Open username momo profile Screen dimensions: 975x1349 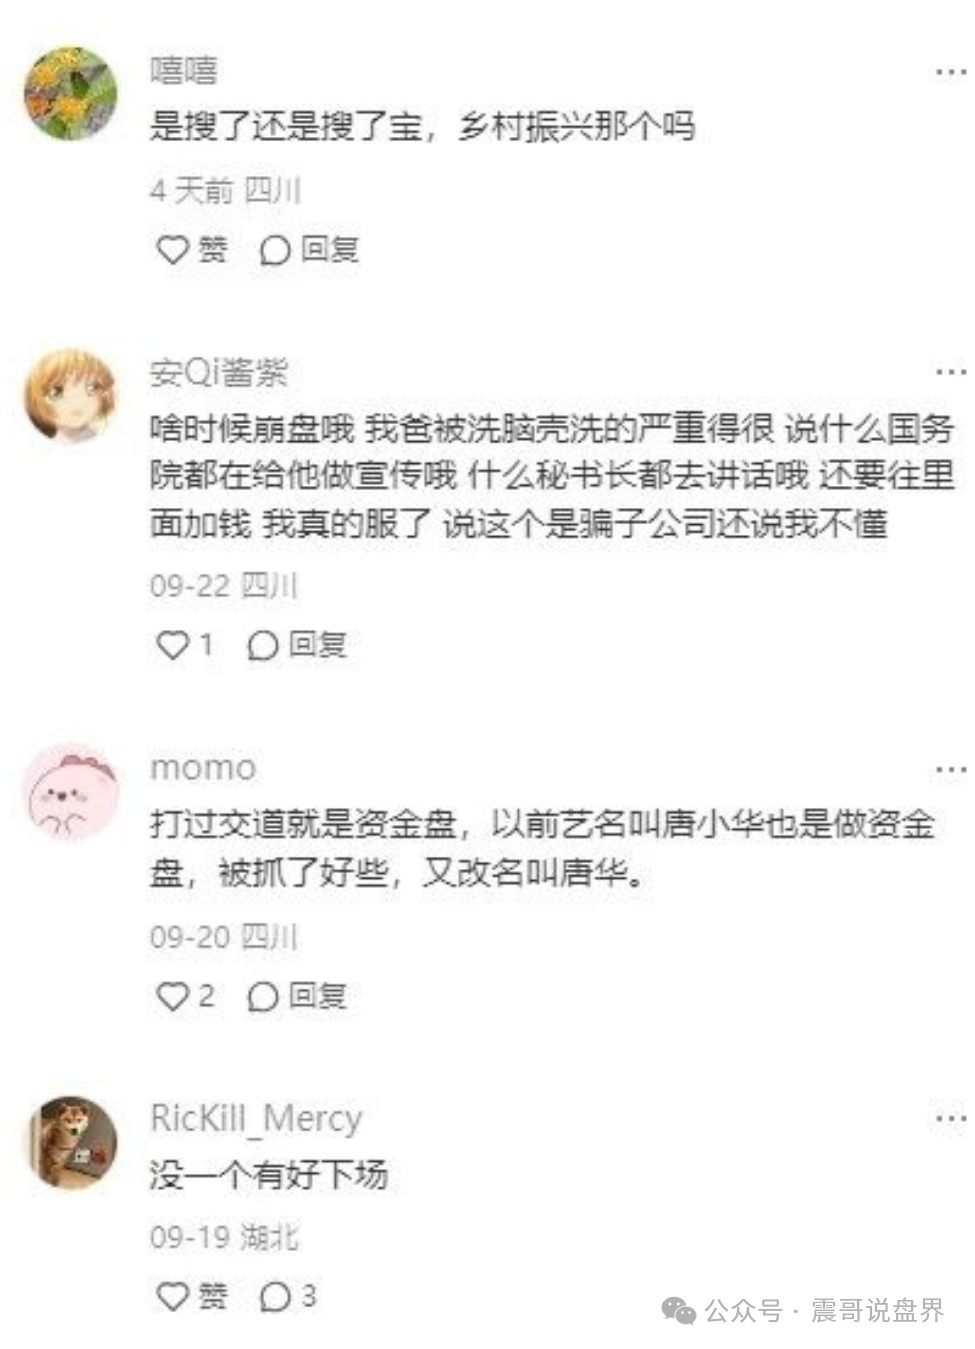[203, 768]
